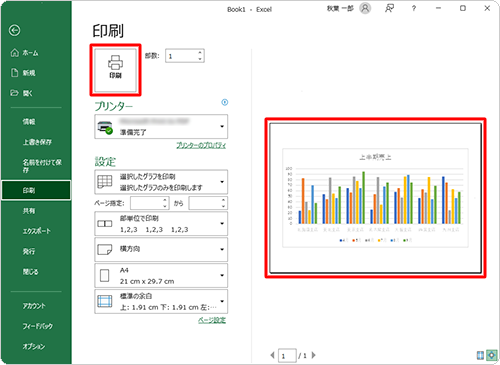Open the ページ設定 link

point(212,320)
